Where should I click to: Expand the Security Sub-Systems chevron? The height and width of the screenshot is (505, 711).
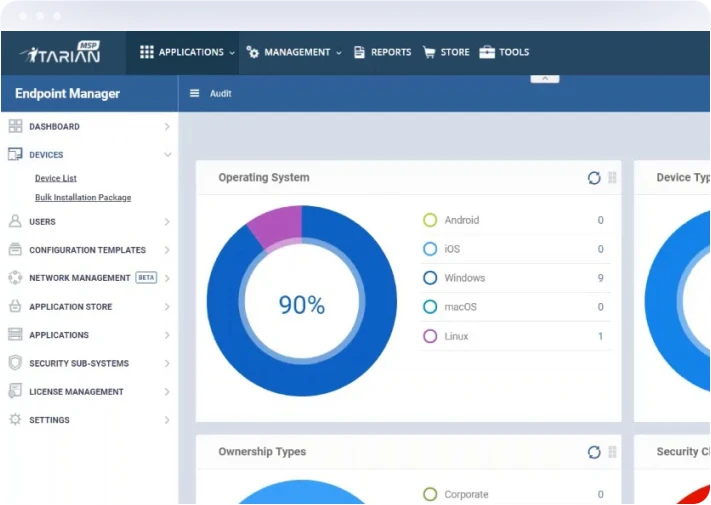coord(167,364)
